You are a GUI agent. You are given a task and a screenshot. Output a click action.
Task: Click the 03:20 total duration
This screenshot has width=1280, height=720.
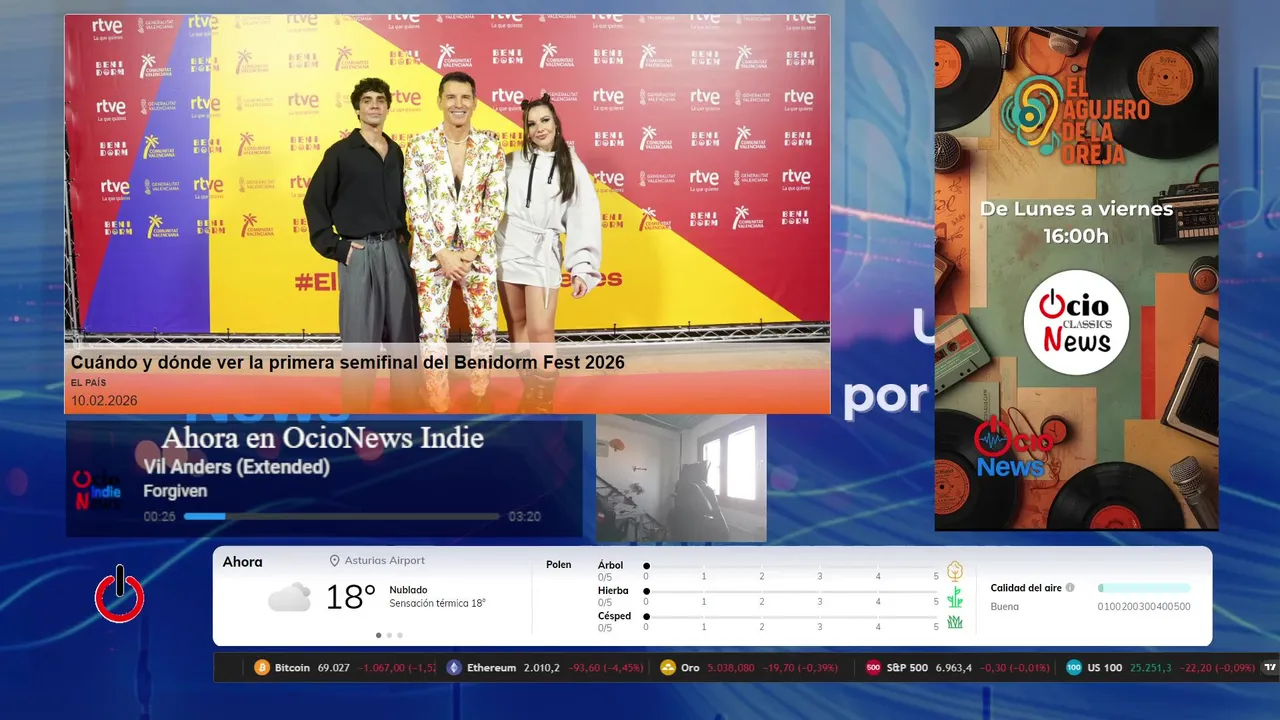click(524, 517)
